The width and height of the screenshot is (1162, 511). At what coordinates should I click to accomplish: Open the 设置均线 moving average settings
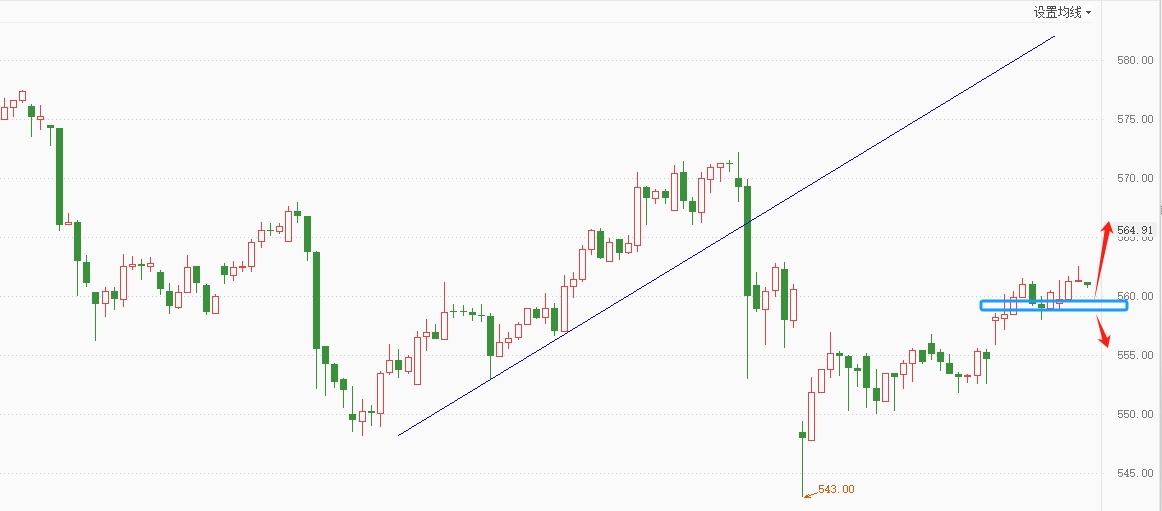click(1058, 12)
